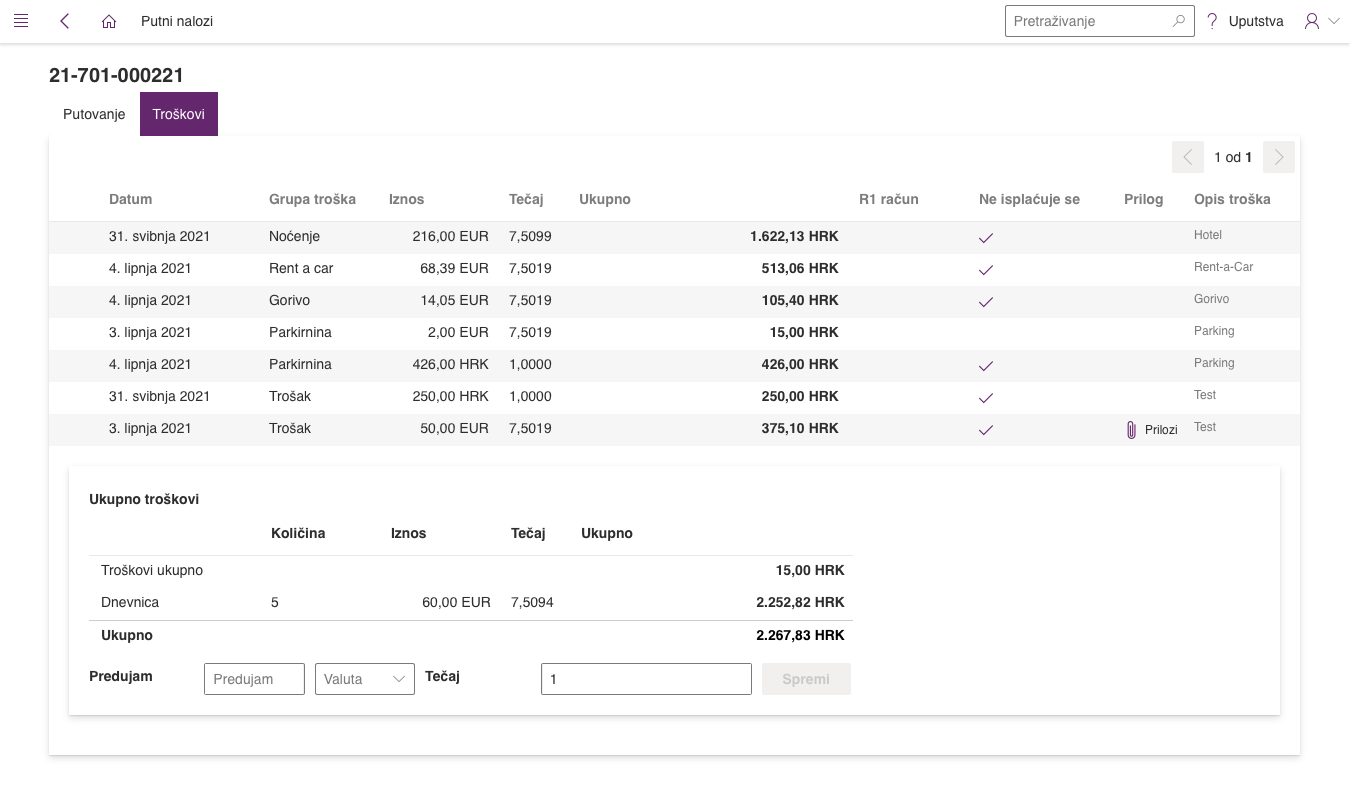Screen dimensions: 1350x800
Task: Open the hamburger navigation menu
Action: coord(21,21)
